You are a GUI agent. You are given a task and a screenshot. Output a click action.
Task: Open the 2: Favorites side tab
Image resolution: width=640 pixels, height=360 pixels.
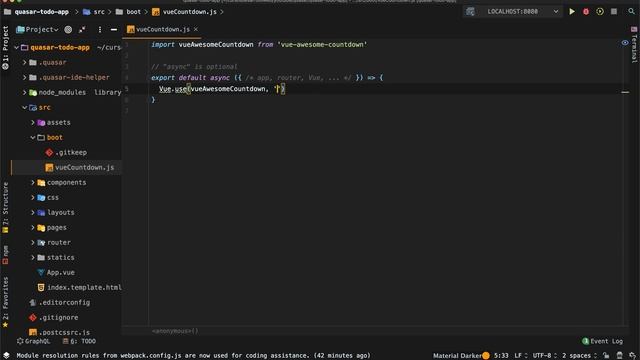[x=5, y=302]
